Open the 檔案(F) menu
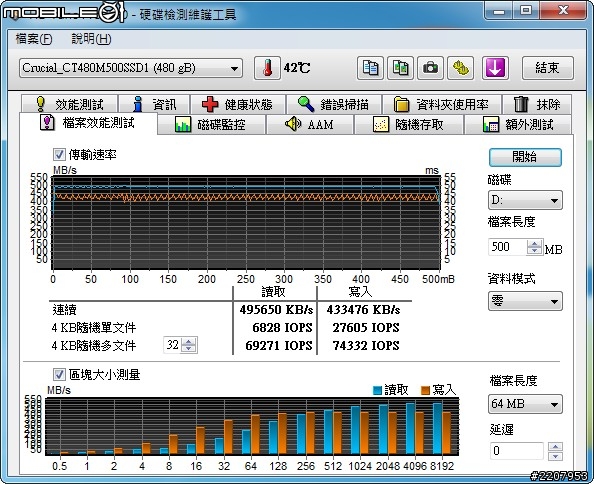Screen dimensions: 594x484 click(x=34, y=39)
